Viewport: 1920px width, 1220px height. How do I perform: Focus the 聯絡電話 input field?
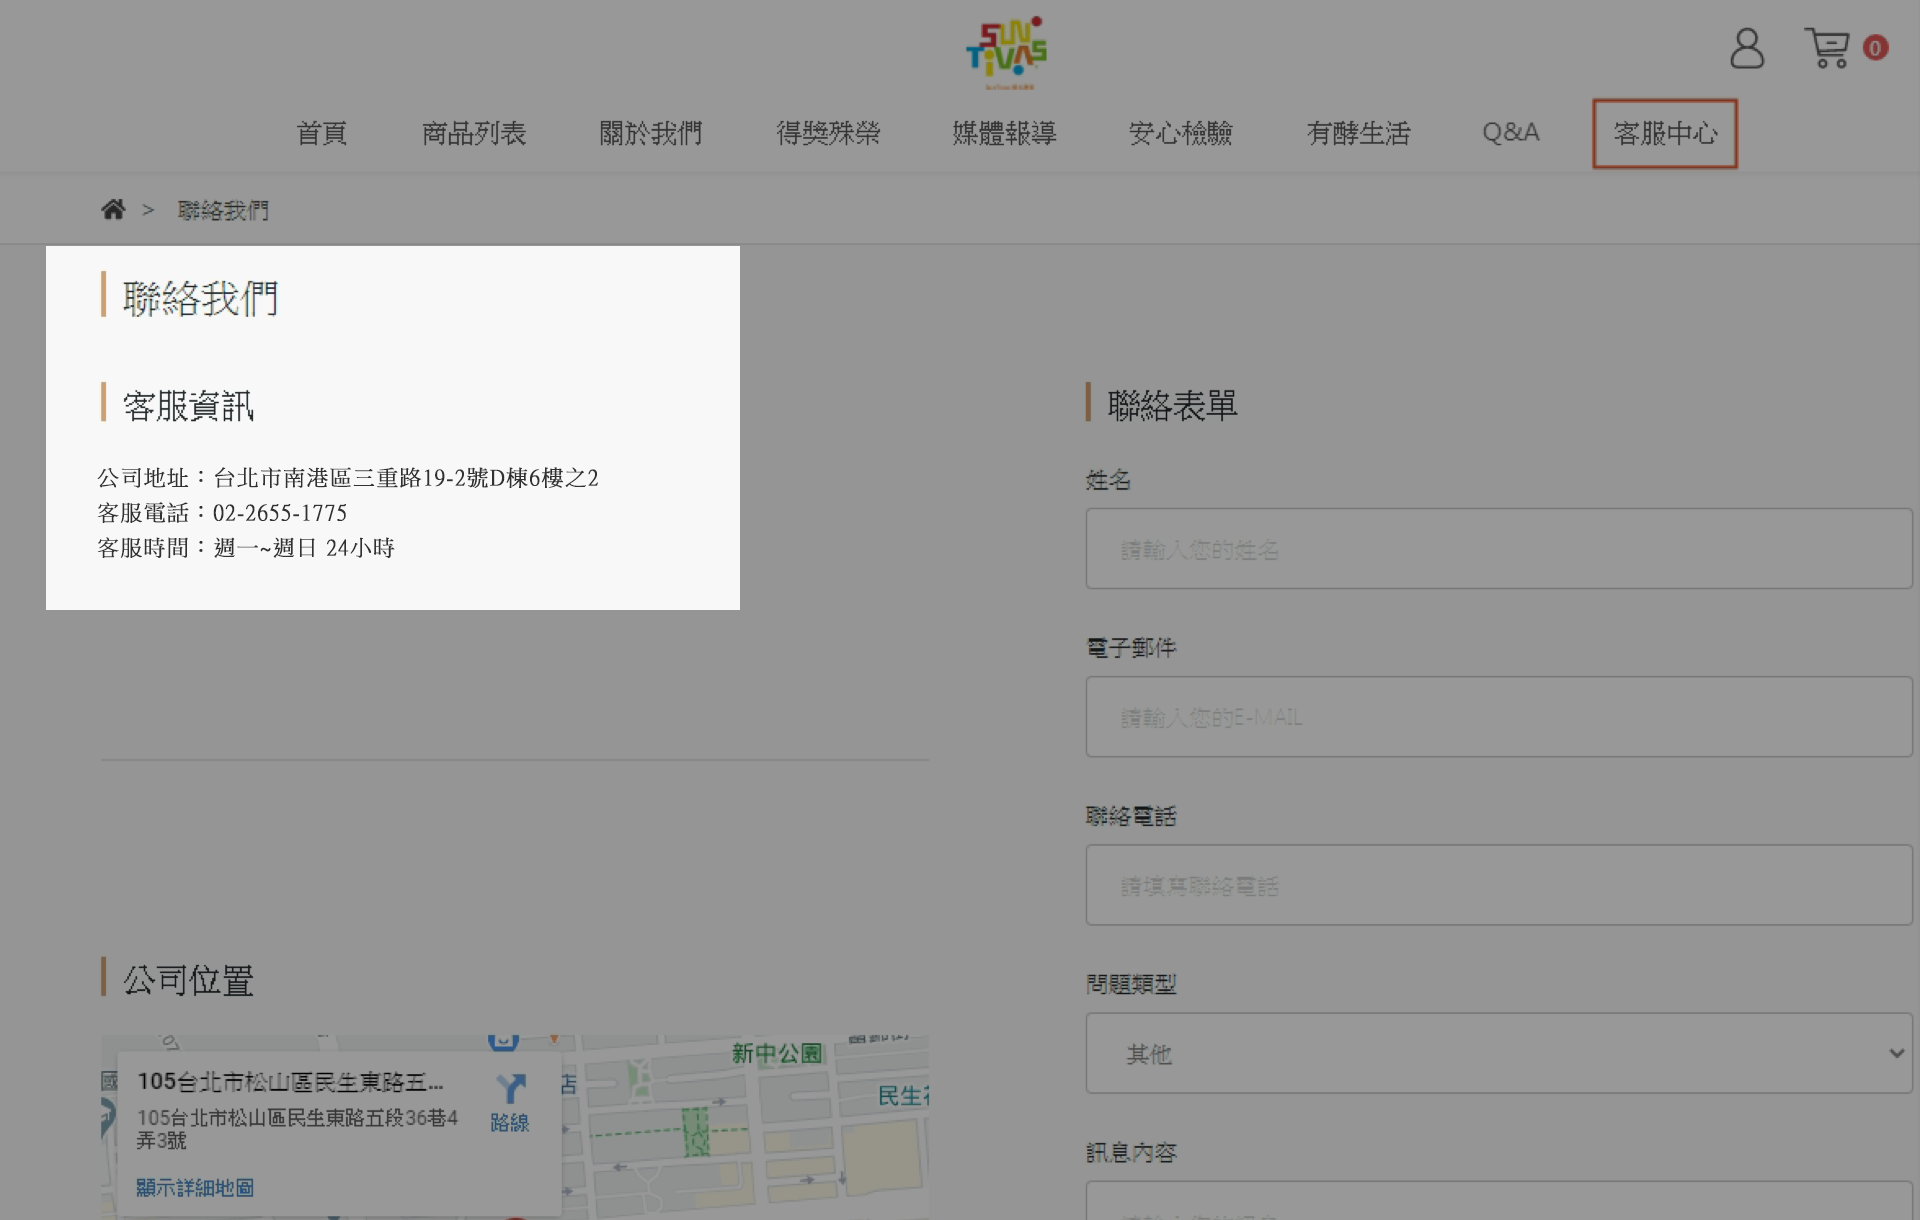1499,884
